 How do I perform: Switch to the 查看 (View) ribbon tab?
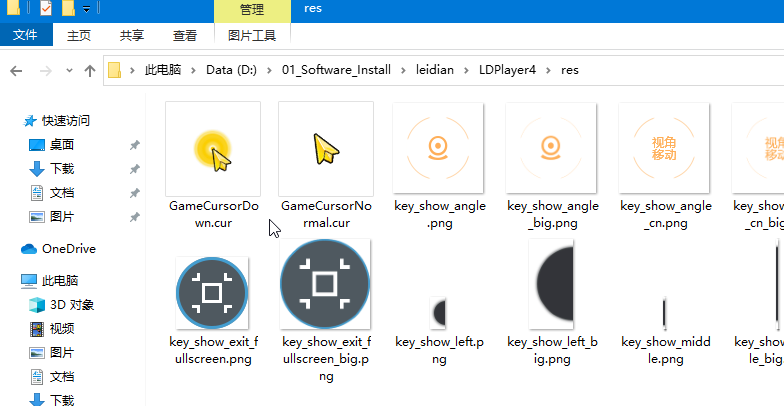[185, 35]
